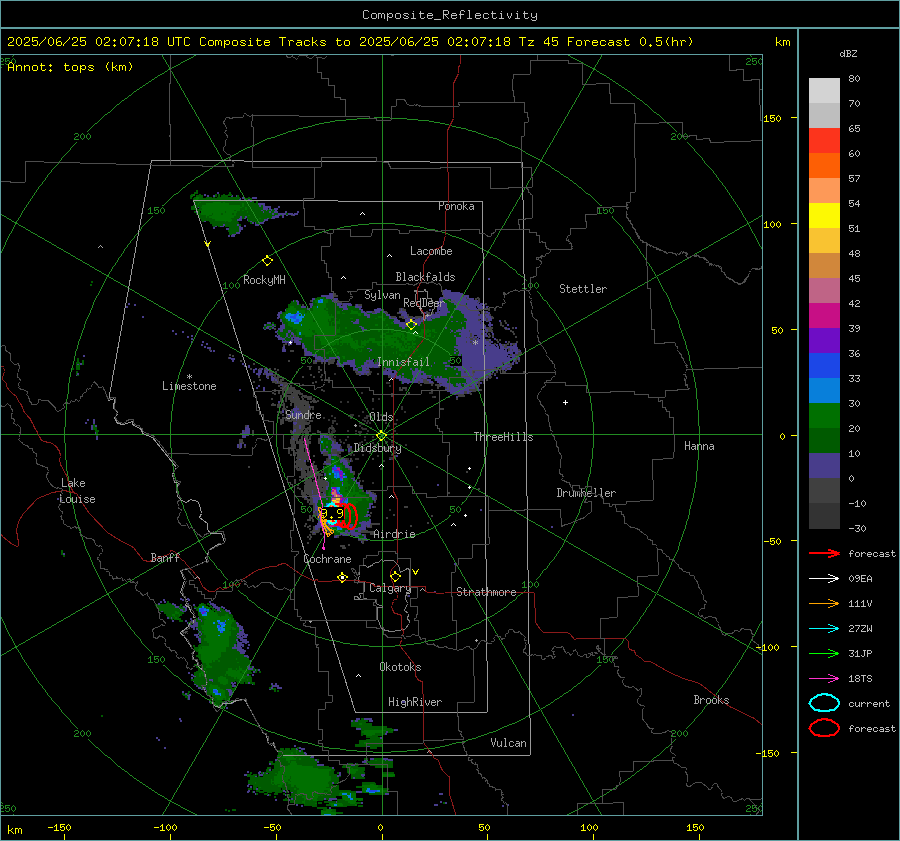Click the Composite Tracks timestamp header
Viewport: 900px width, 841px height.
pos(350,42)
